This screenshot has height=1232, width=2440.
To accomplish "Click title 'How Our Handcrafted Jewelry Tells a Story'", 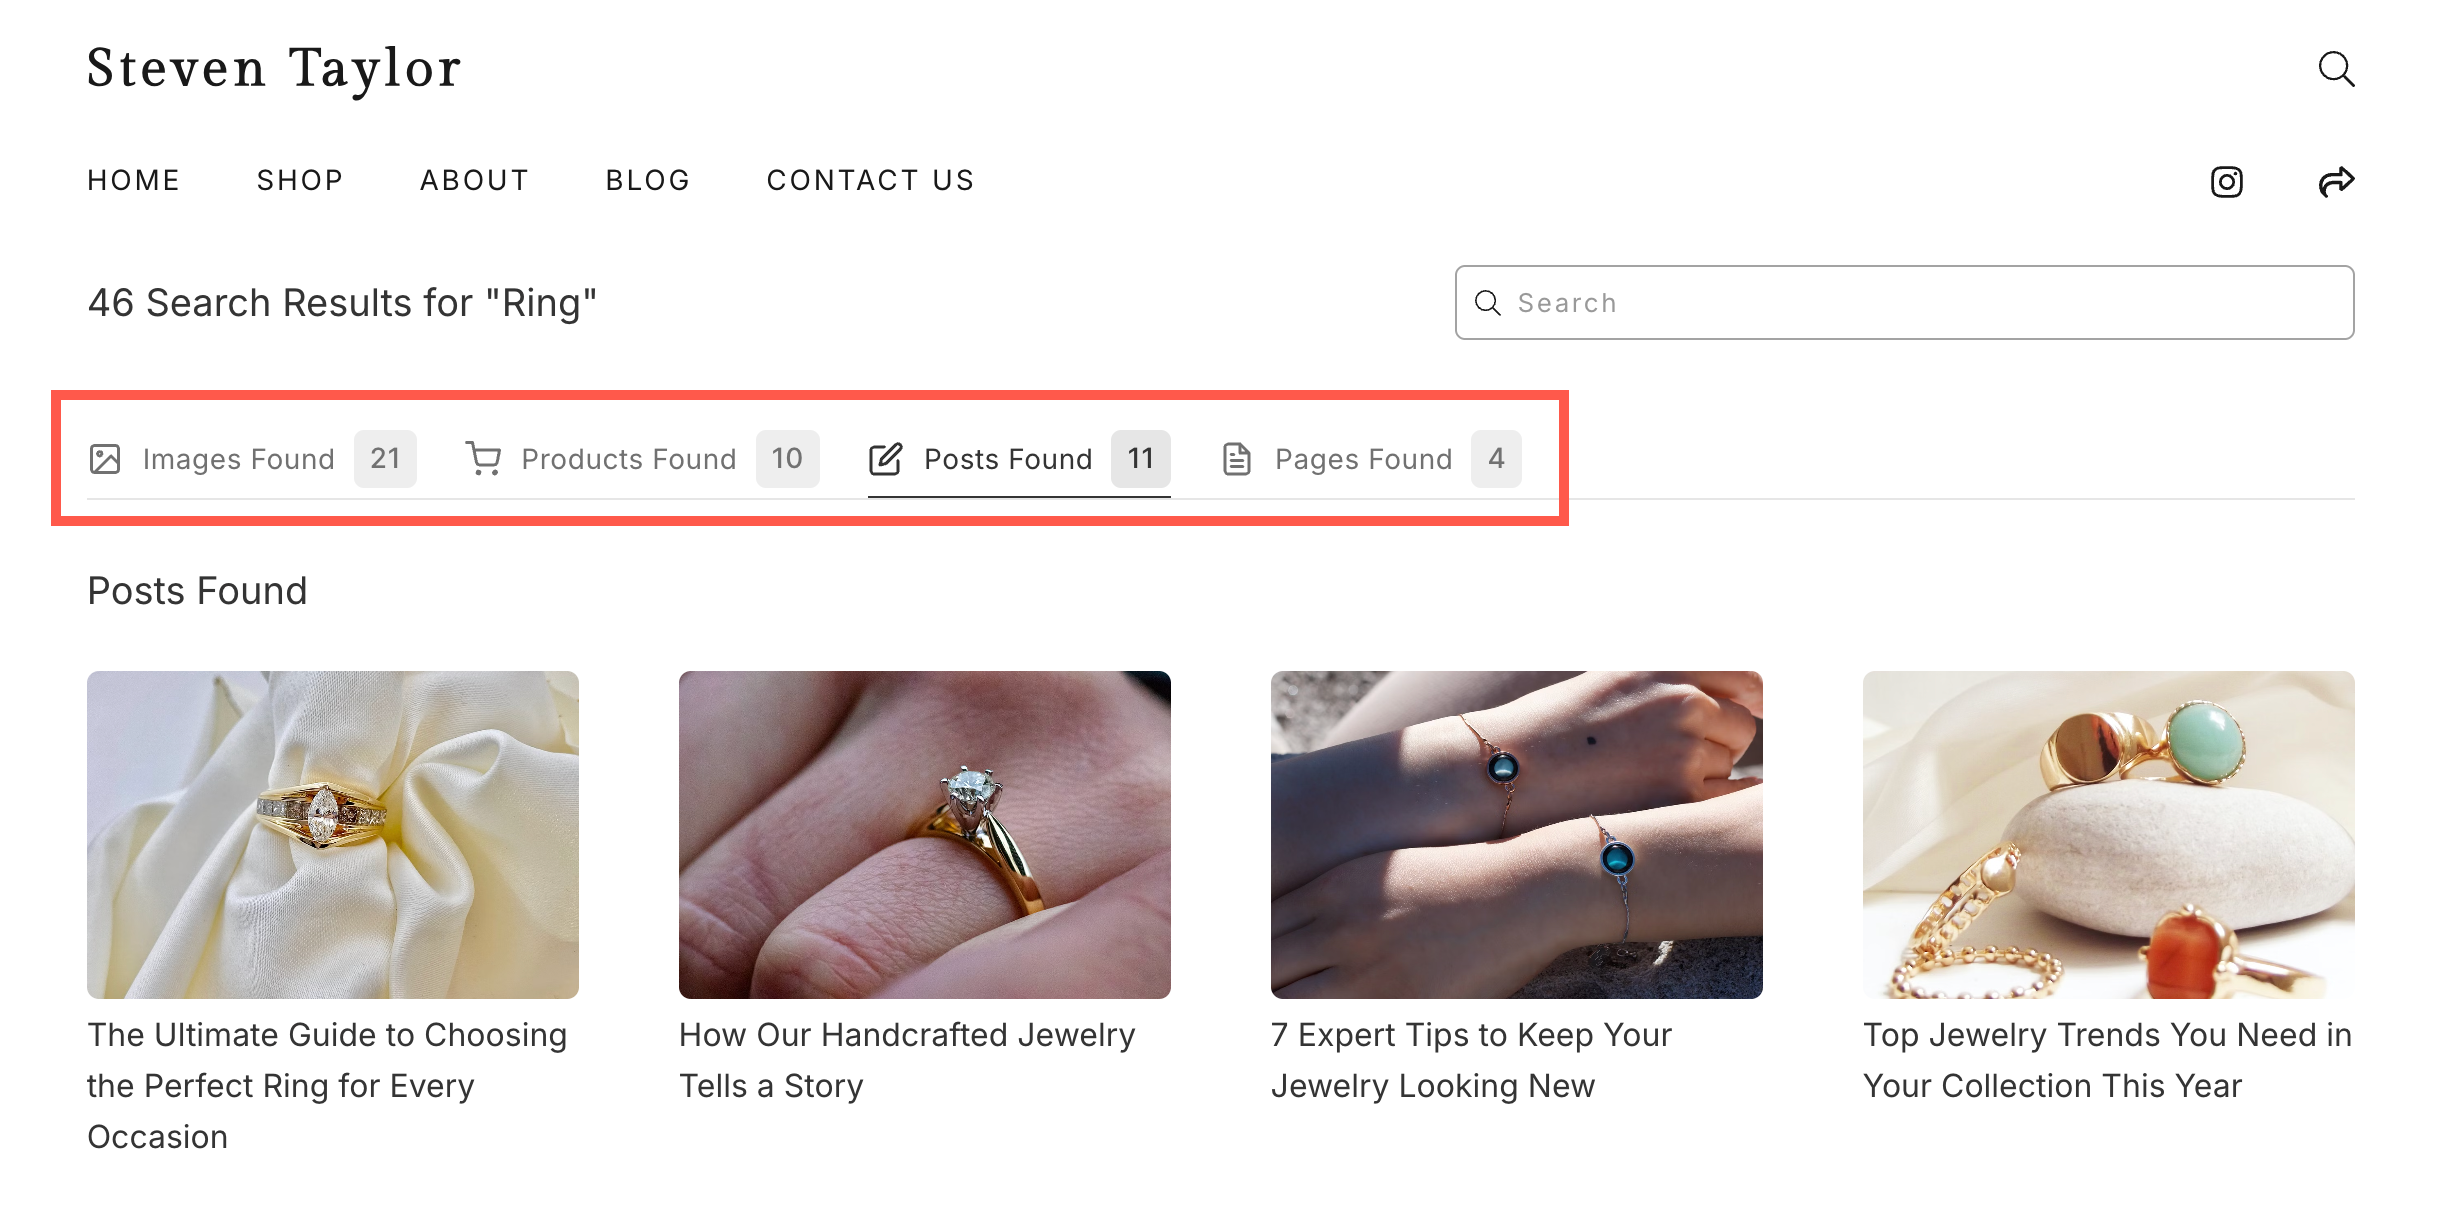I will click(x=908, y=1060).
